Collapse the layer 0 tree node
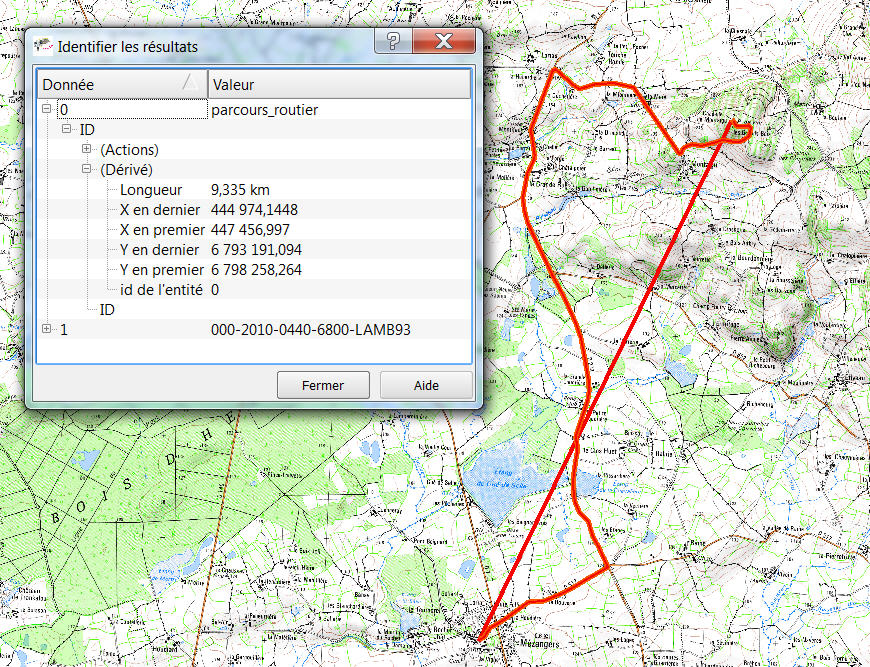 point(47,110)
